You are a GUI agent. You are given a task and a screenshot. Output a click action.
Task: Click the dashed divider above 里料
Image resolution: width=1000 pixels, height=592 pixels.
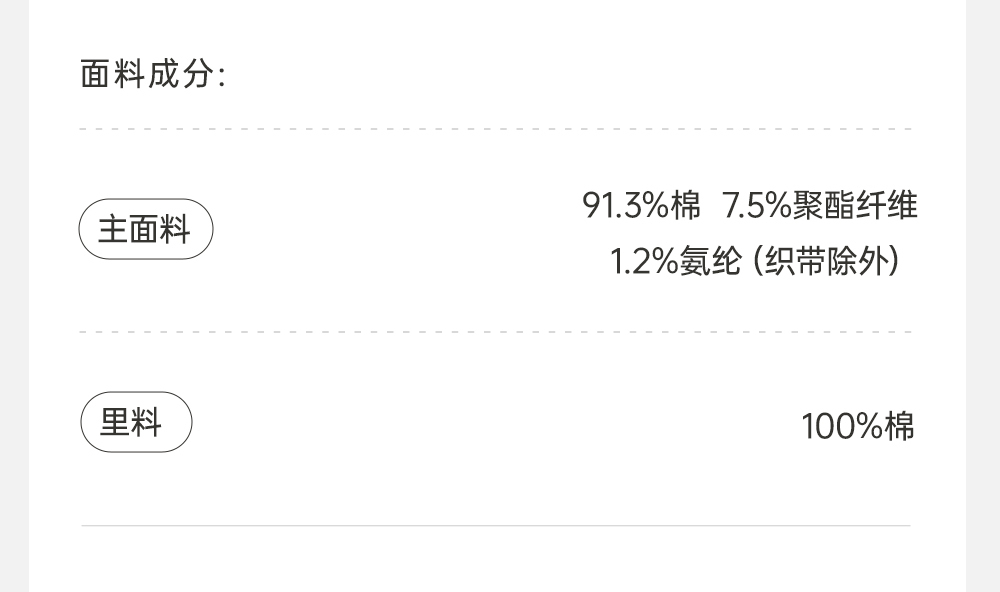click(x=495, y=332)
